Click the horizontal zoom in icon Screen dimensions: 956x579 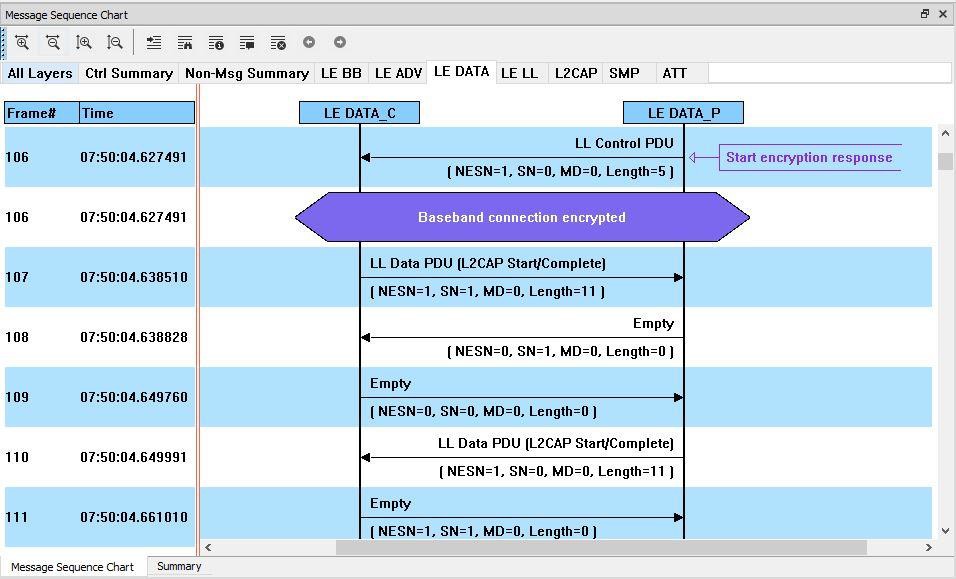click(22, 42)
